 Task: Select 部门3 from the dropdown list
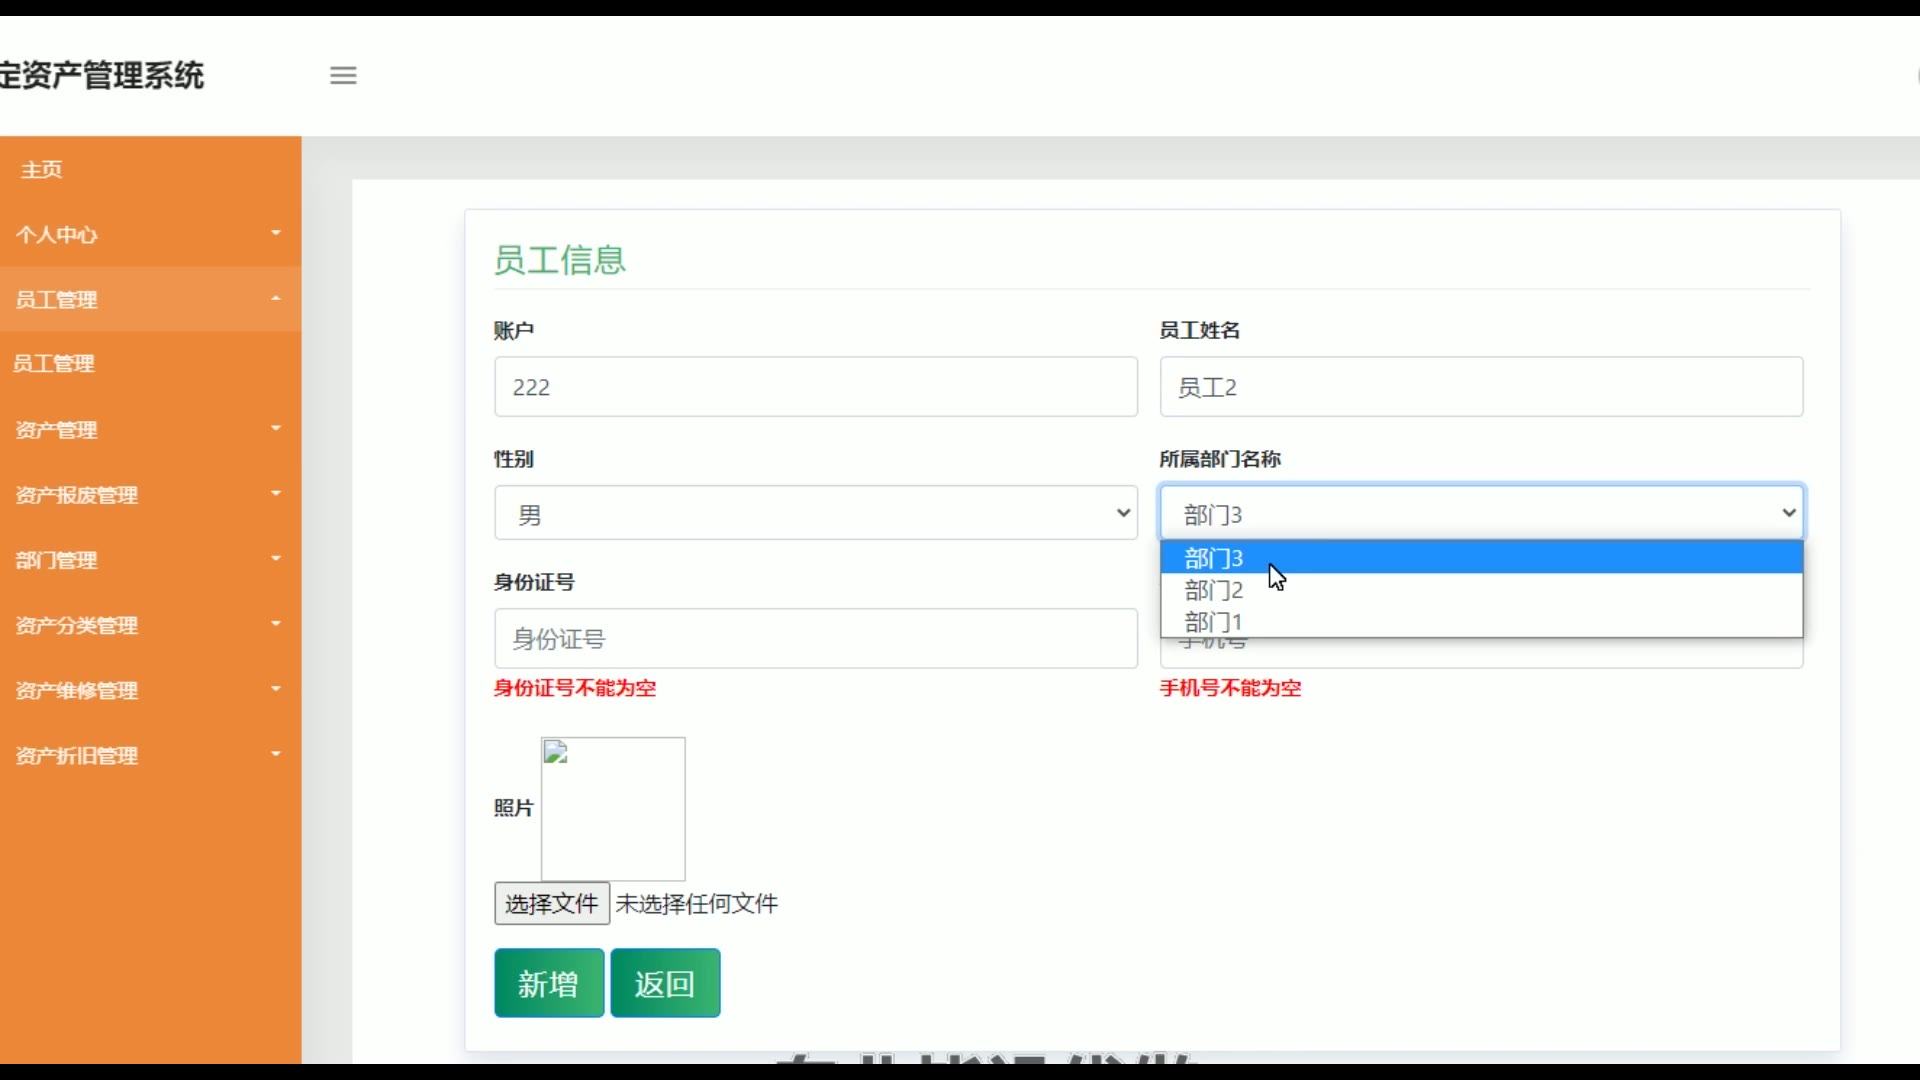[x=1214, y=558]
